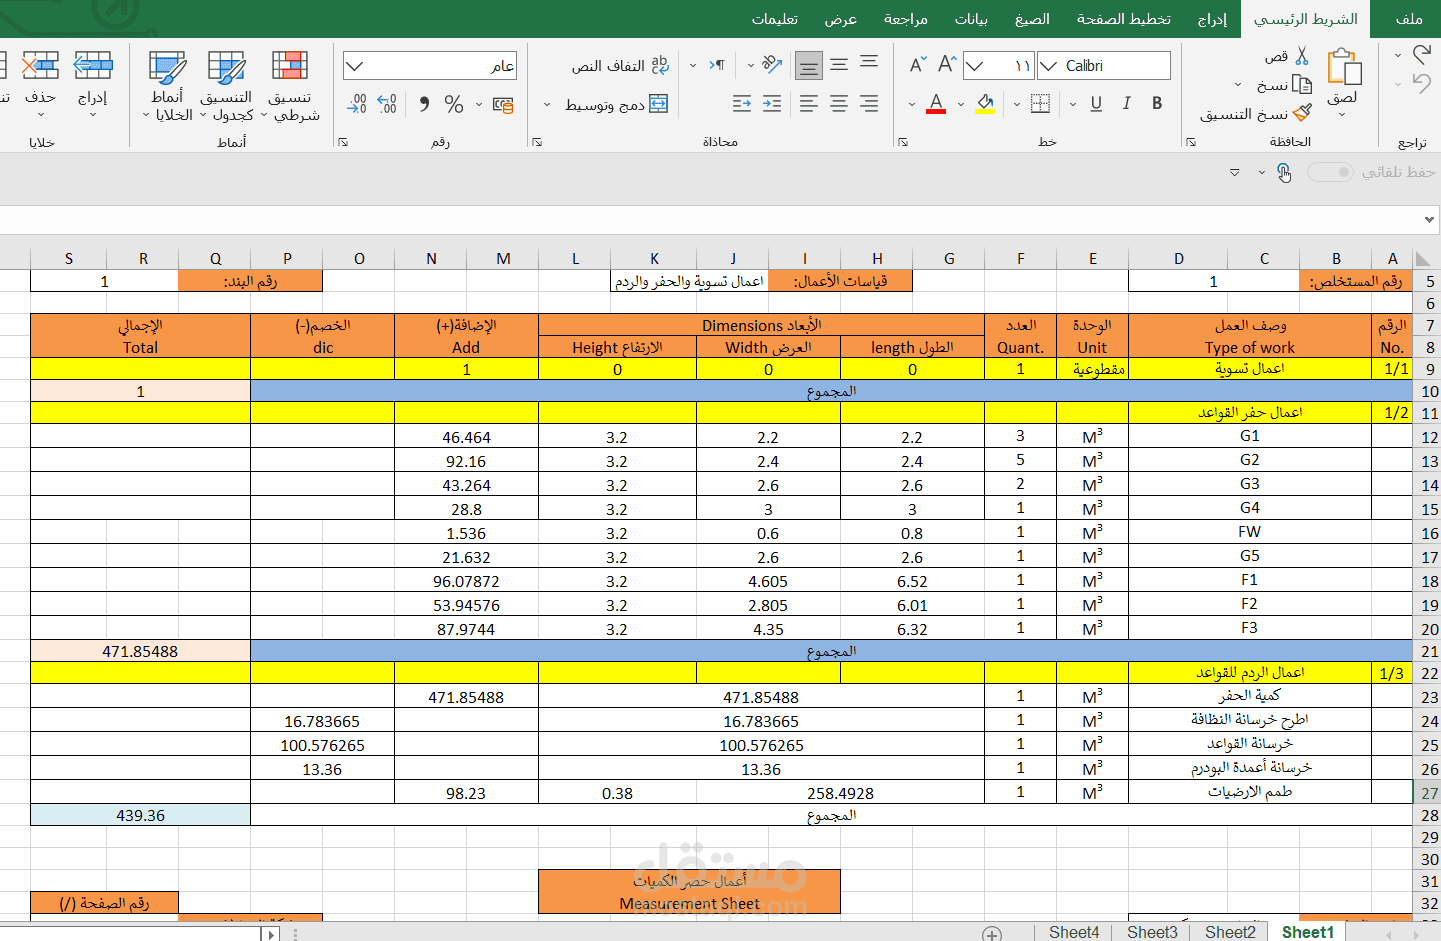
Task: Click the Paste (لصق) clipboard icon
Action: click(x=1344, y=67)
